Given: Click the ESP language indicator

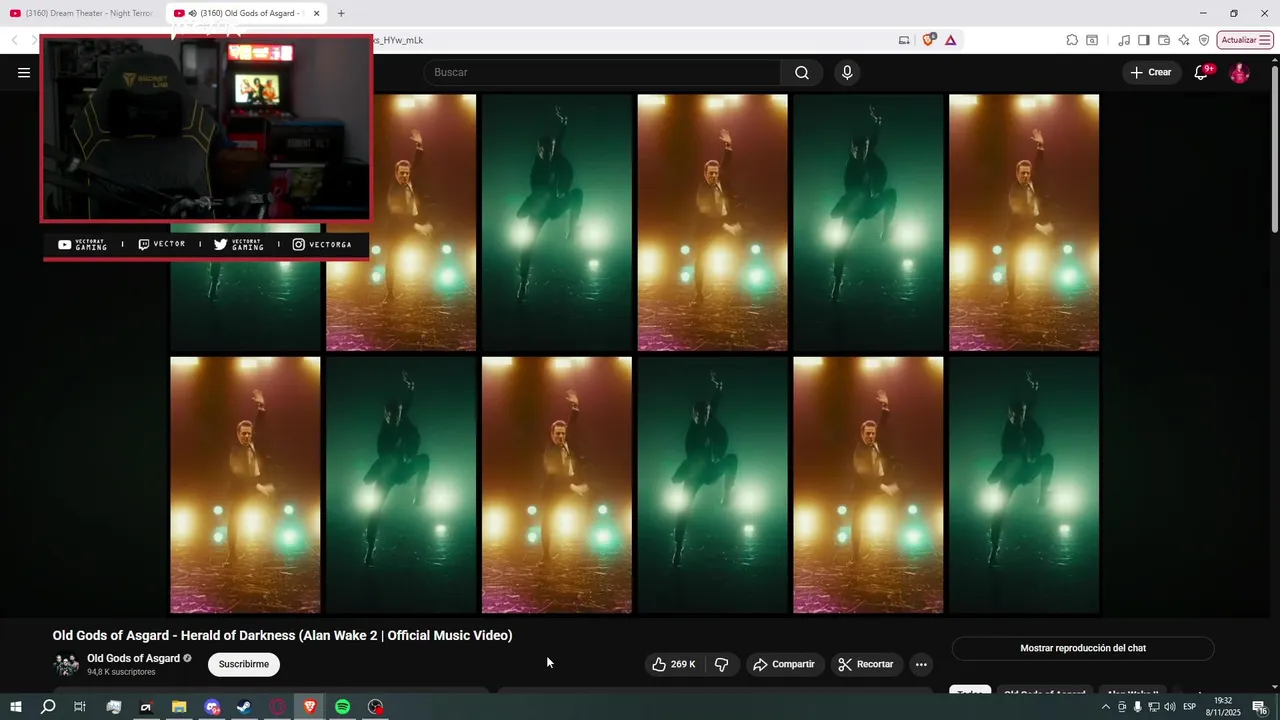Looking at the screenshot, I should tap(1190, 707).
